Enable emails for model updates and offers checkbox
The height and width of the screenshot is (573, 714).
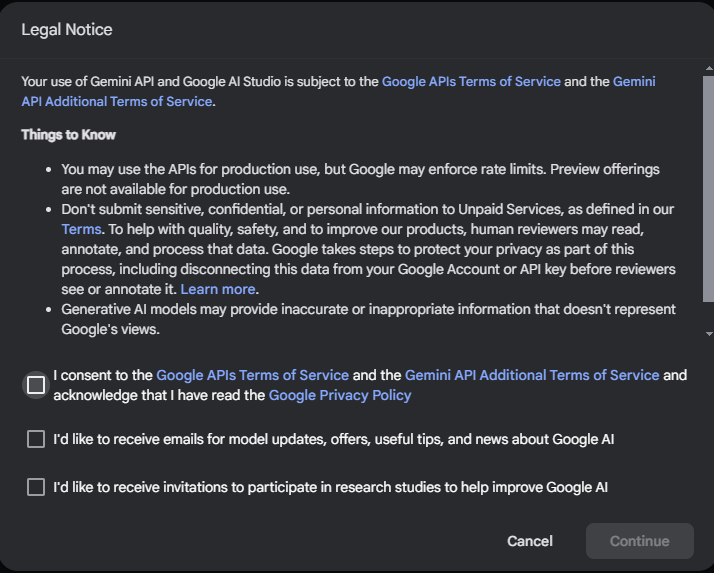pyautogui.click(x=36, y=439)
